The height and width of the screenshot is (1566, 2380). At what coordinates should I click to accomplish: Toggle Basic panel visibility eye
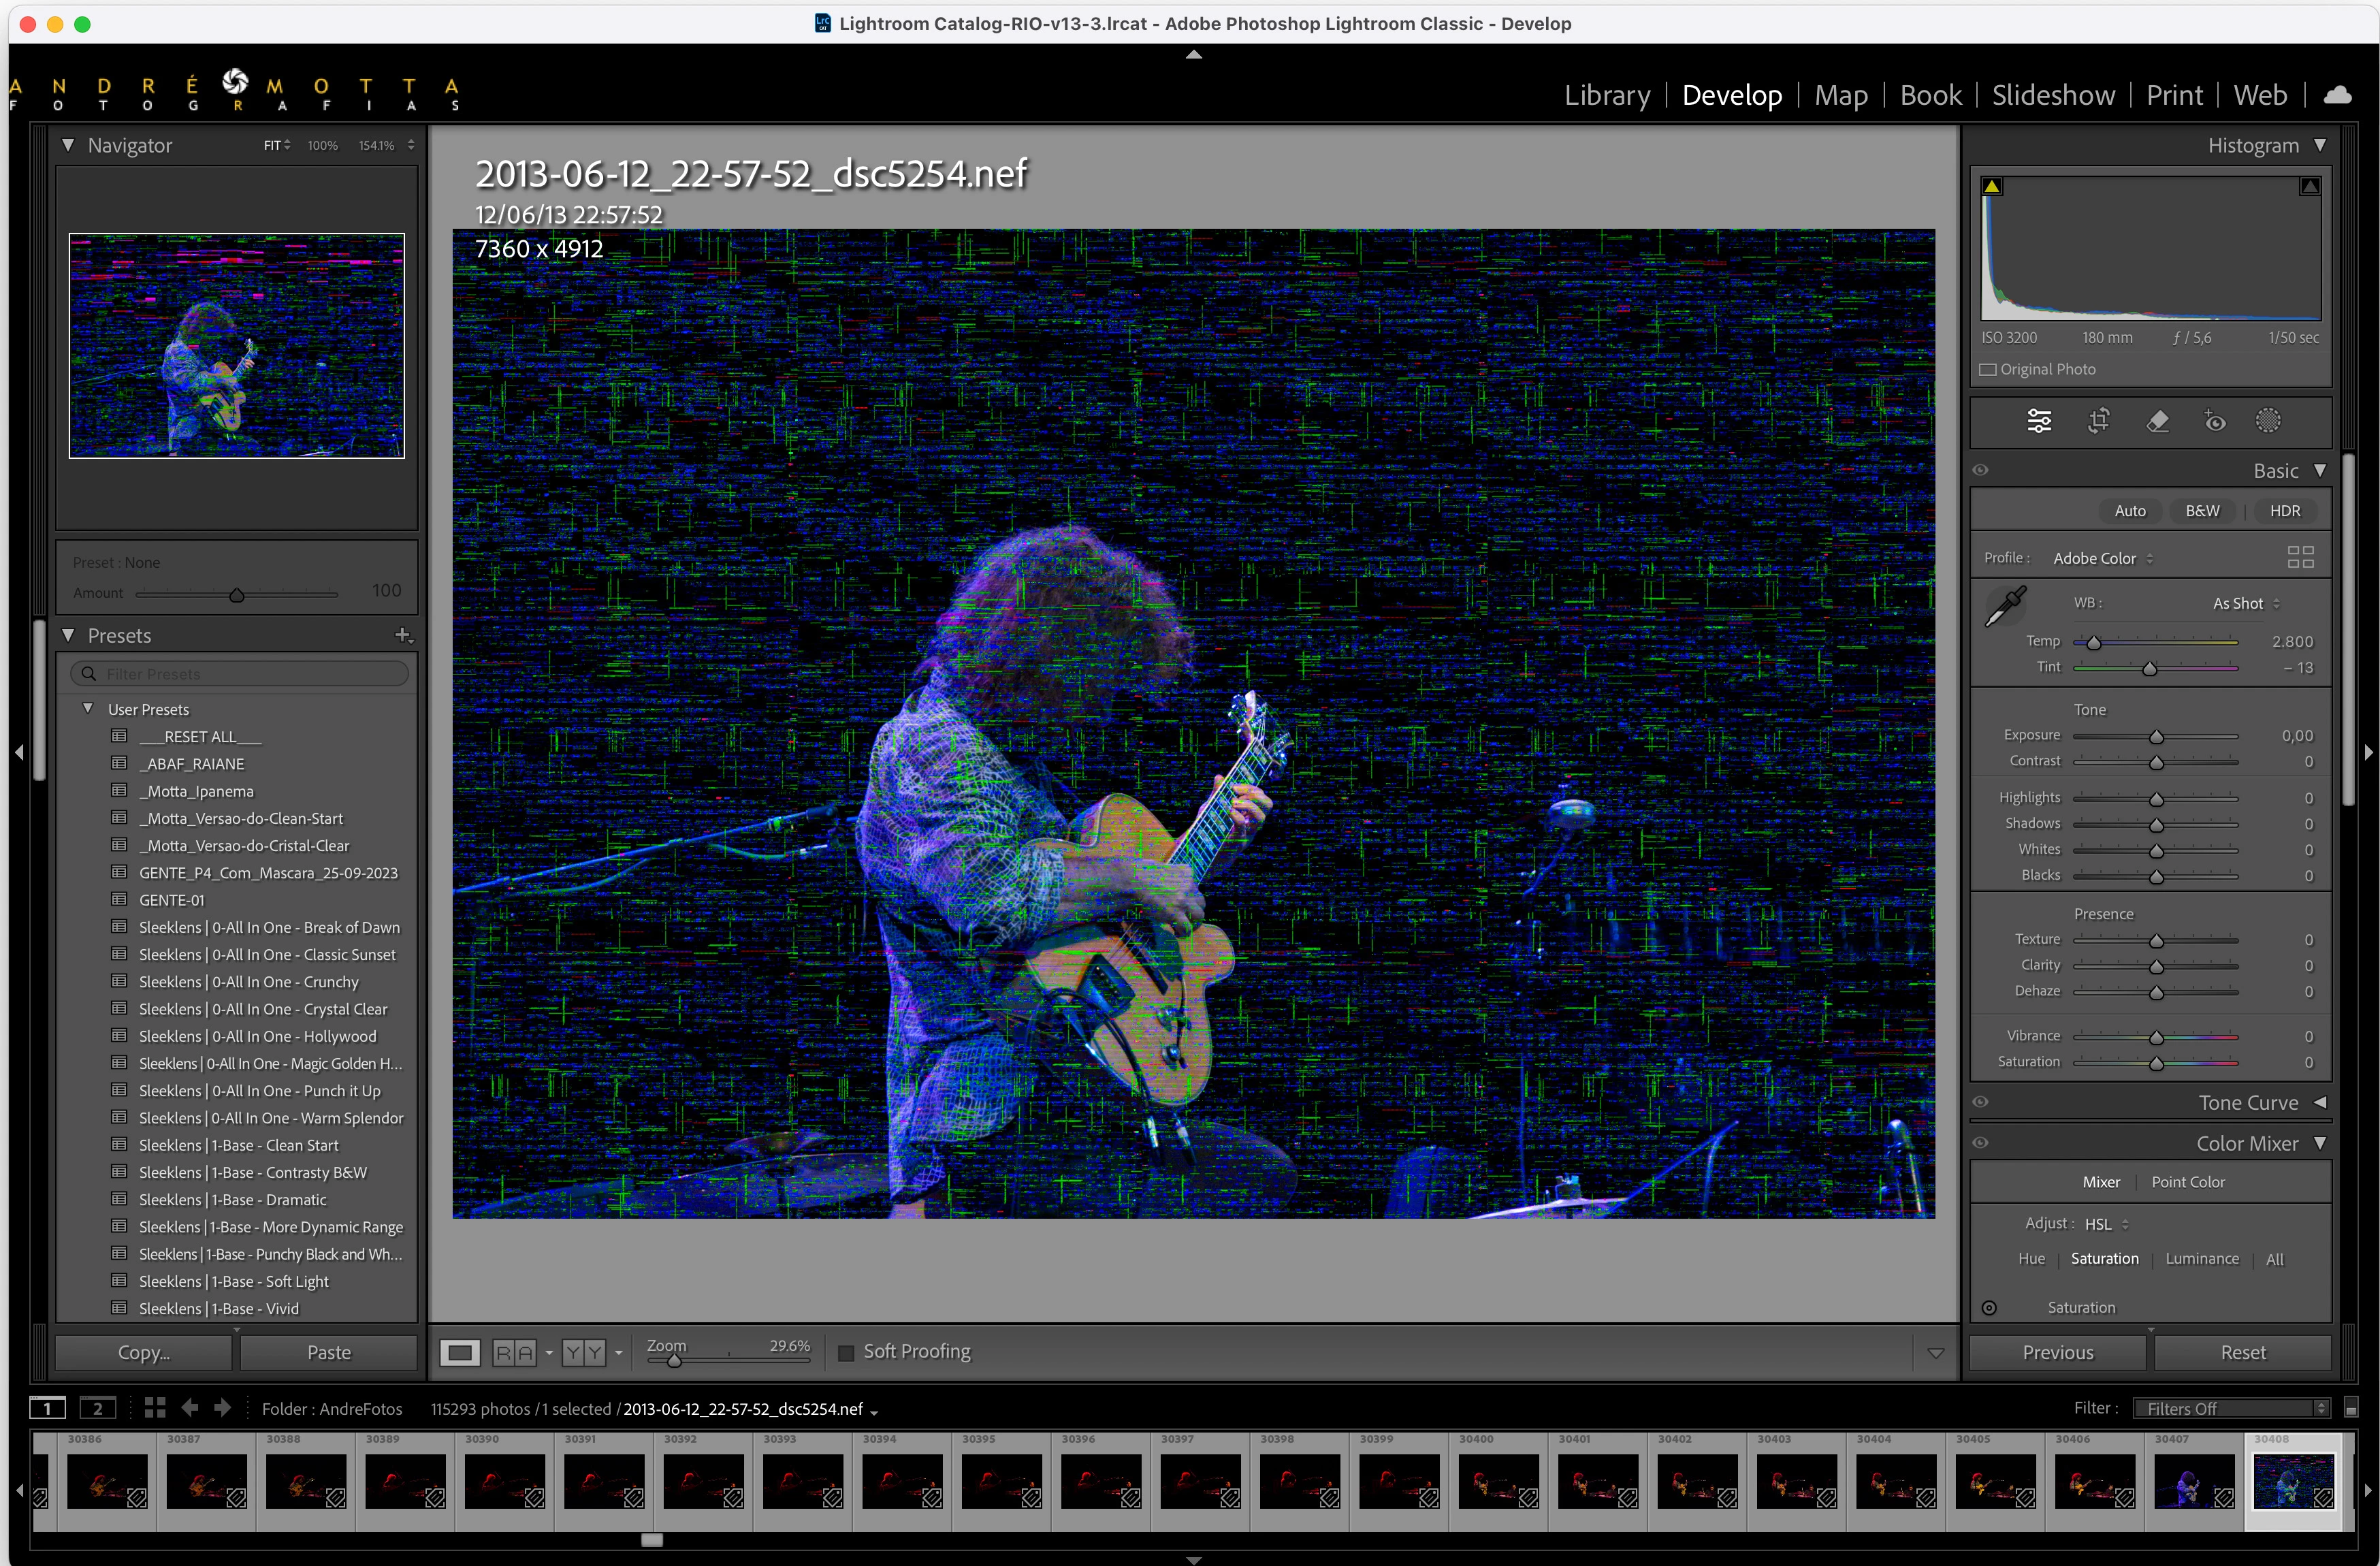tap(1980, 470)
